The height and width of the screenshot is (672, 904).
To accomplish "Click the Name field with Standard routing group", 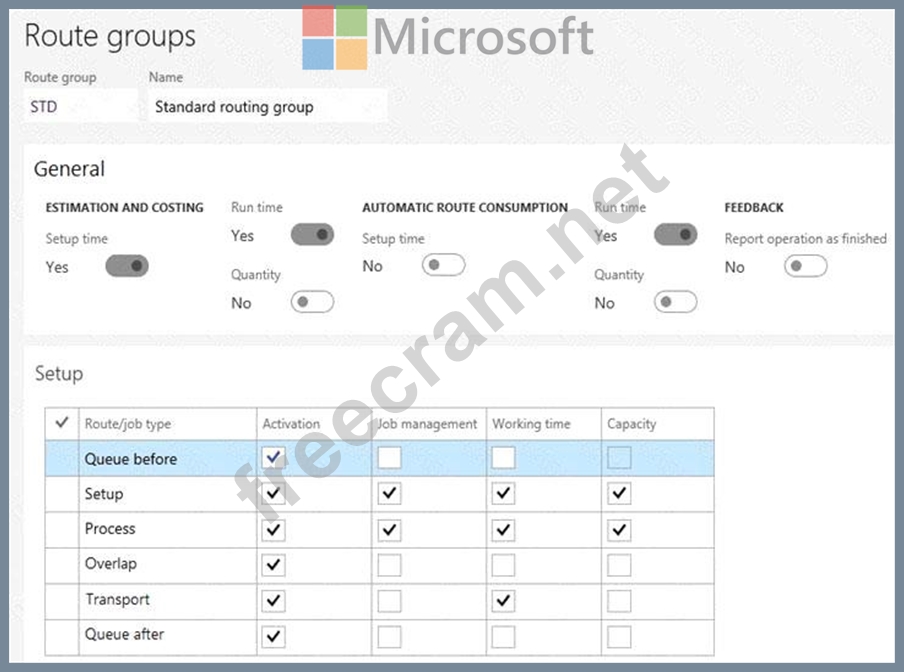I will point(268,107).
